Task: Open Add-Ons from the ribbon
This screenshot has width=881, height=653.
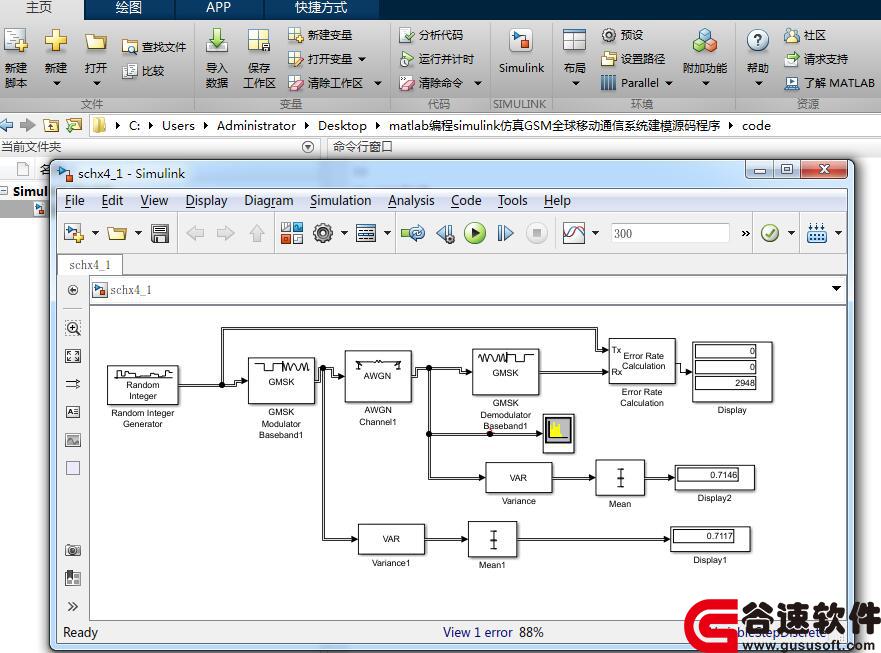Action: pos(705,41)
